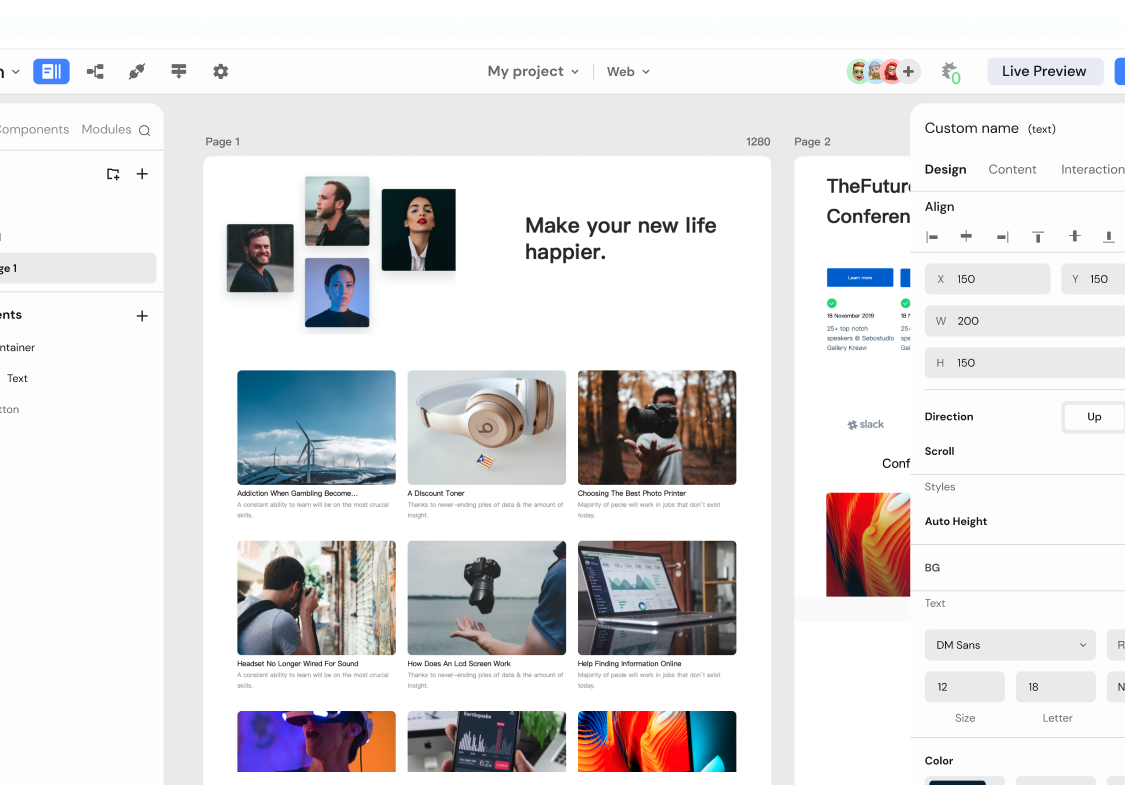Add a new folder in pages panel
1125x785 pixels.
click(113, 174)
